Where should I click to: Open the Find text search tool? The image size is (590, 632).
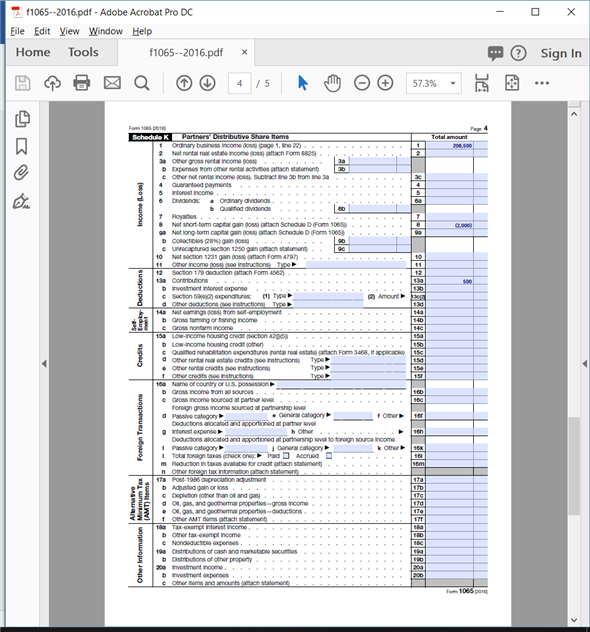pos(142,83)
